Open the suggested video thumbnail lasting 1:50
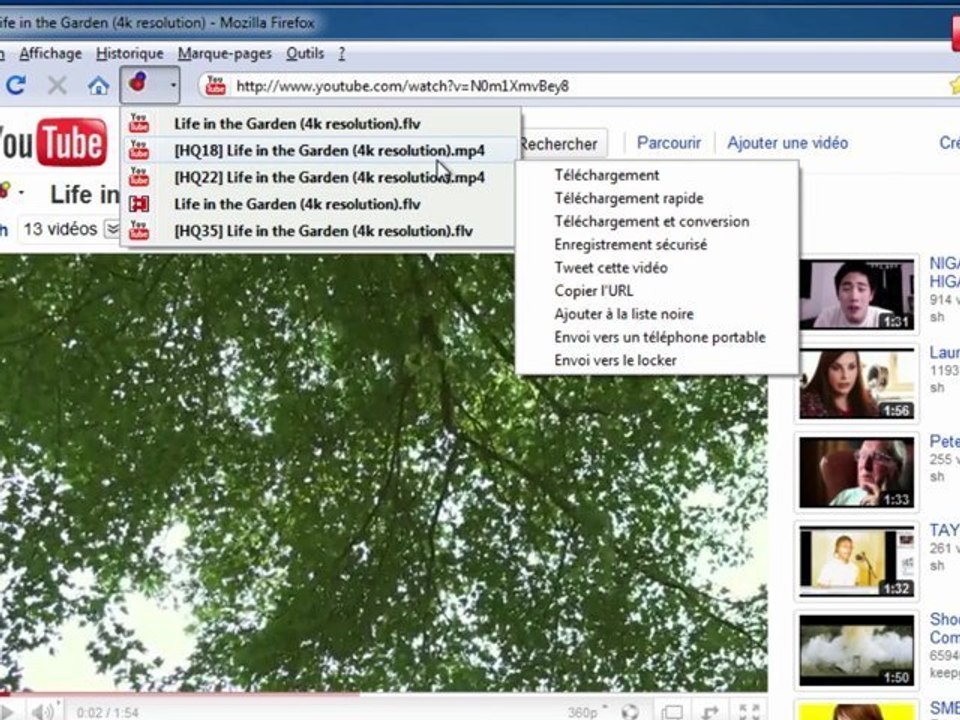Image resolution: width=960 pixels, height=720 pixels. [857, 650]
